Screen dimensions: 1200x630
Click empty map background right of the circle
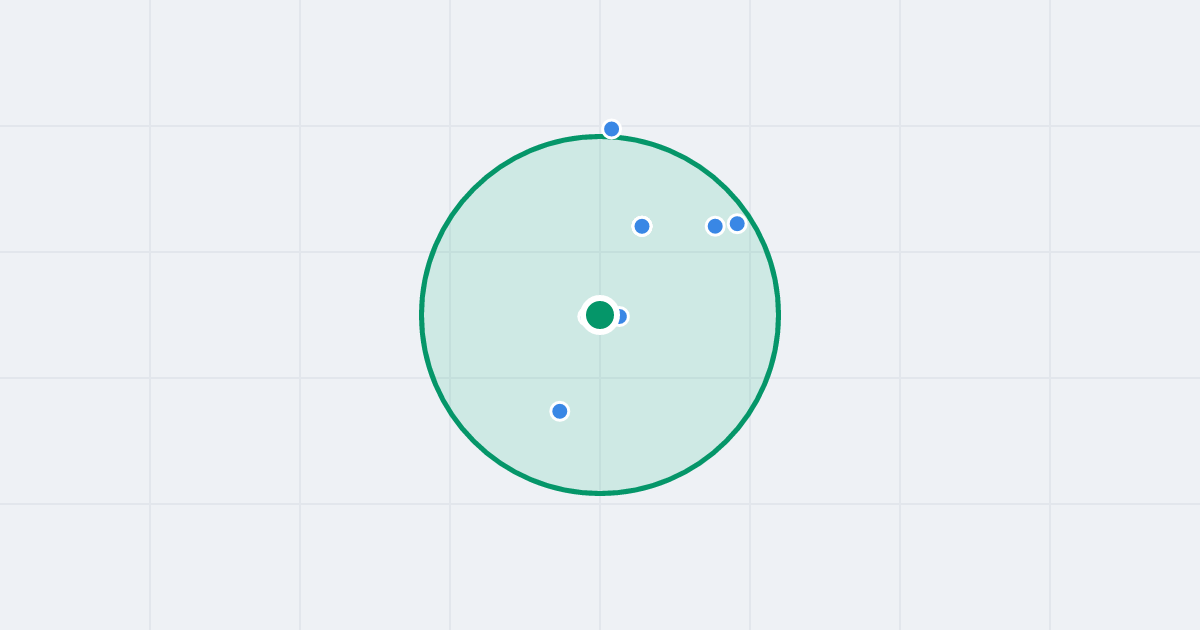coord(950,315)
